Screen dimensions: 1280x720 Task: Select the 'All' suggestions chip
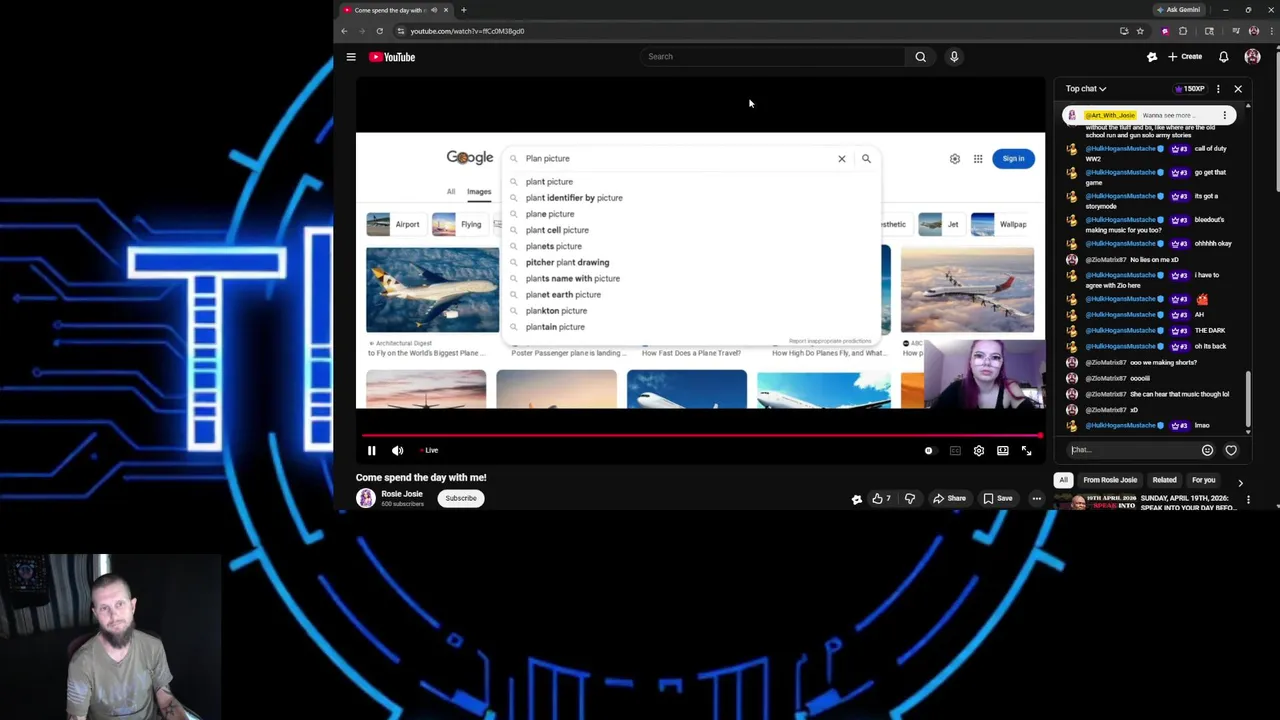(x=1063, y=480)
